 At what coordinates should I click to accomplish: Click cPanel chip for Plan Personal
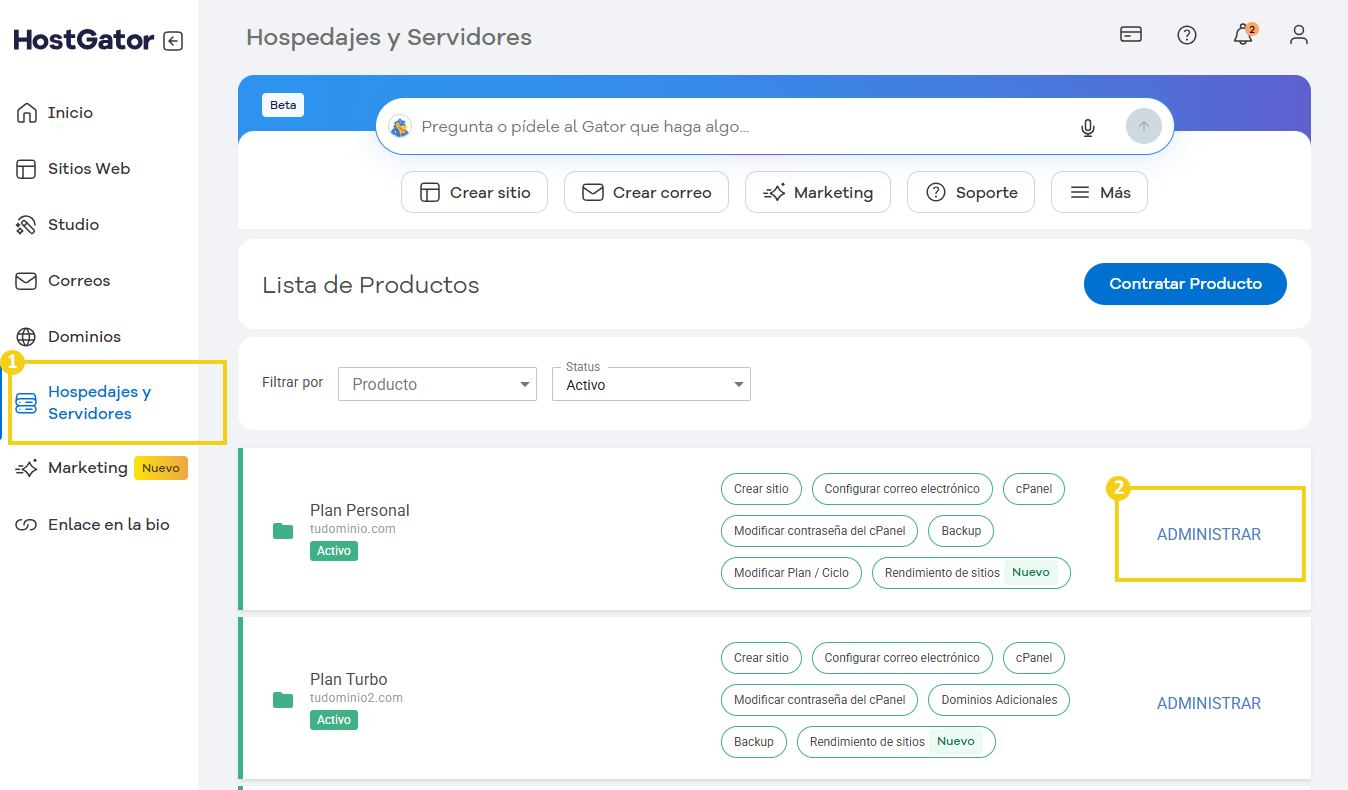pos(1033,489)
